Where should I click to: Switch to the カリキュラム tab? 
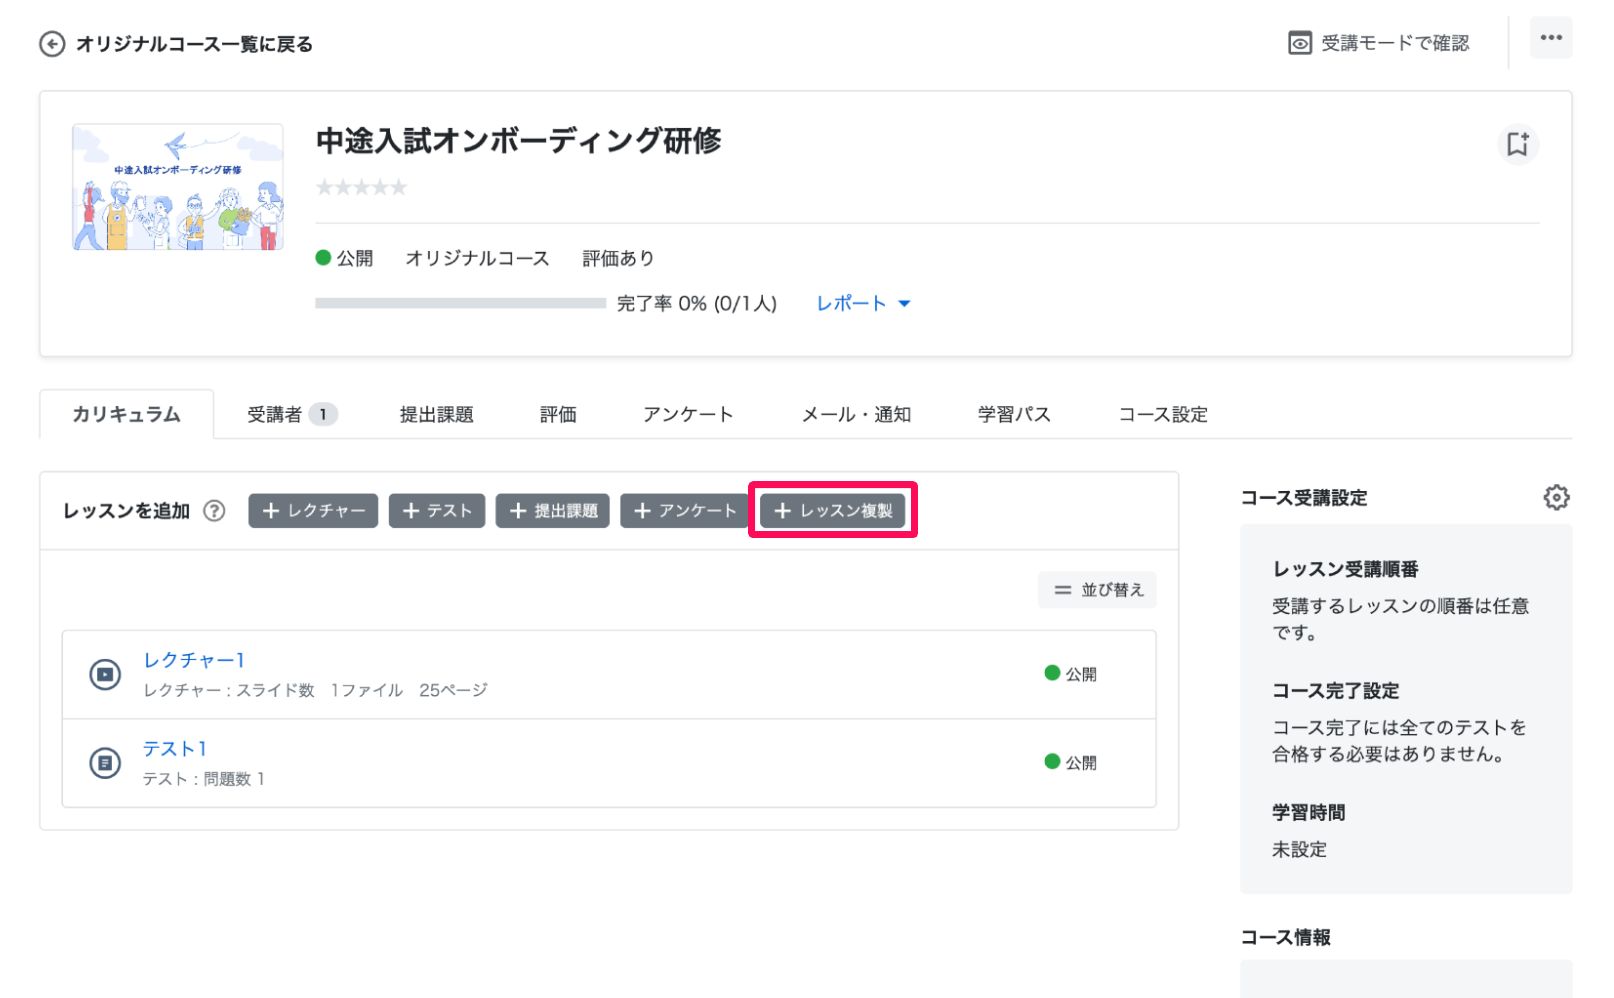click(126, 414)
